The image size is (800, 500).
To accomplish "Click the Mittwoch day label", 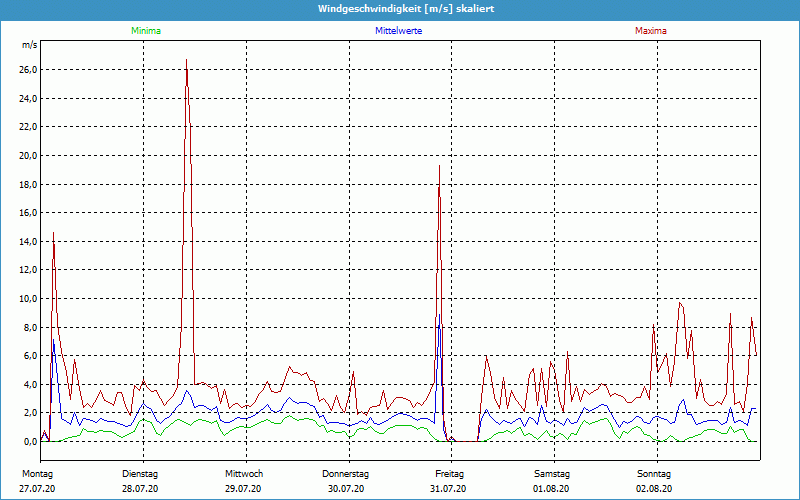I will point(244,474).
